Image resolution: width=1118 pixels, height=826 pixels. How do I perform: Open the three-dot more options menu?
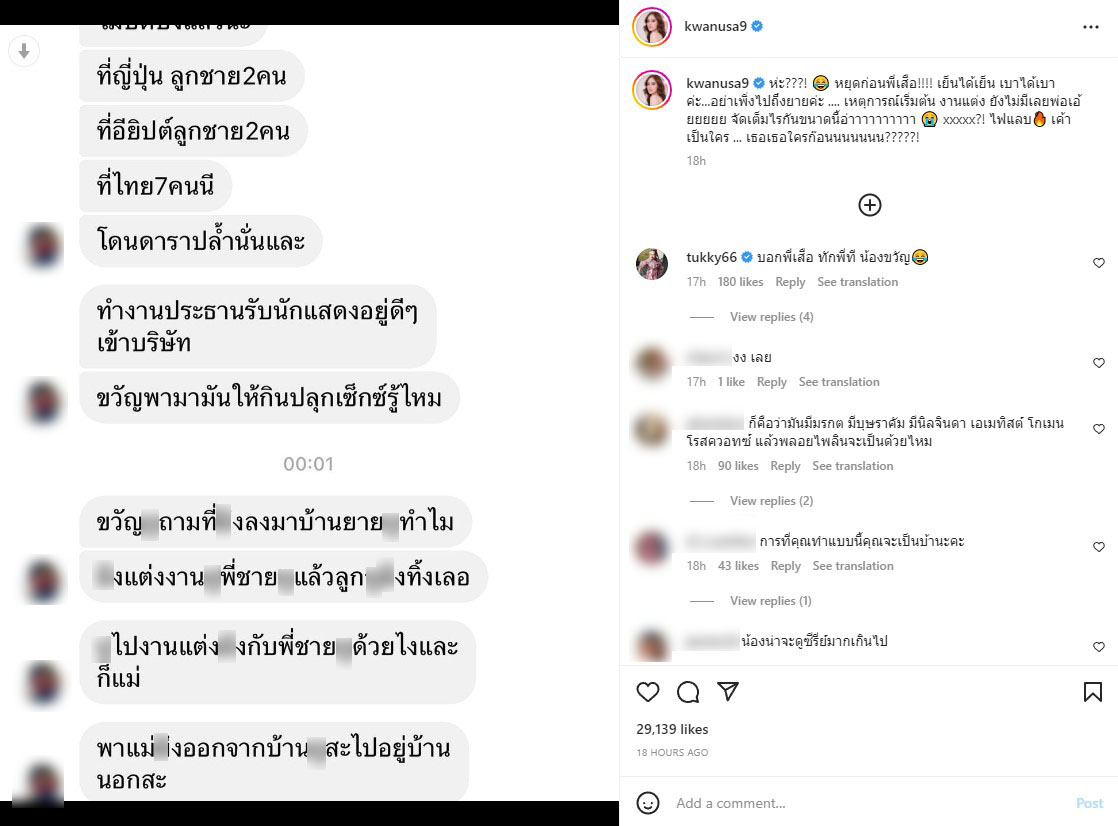pos(1091,27)
